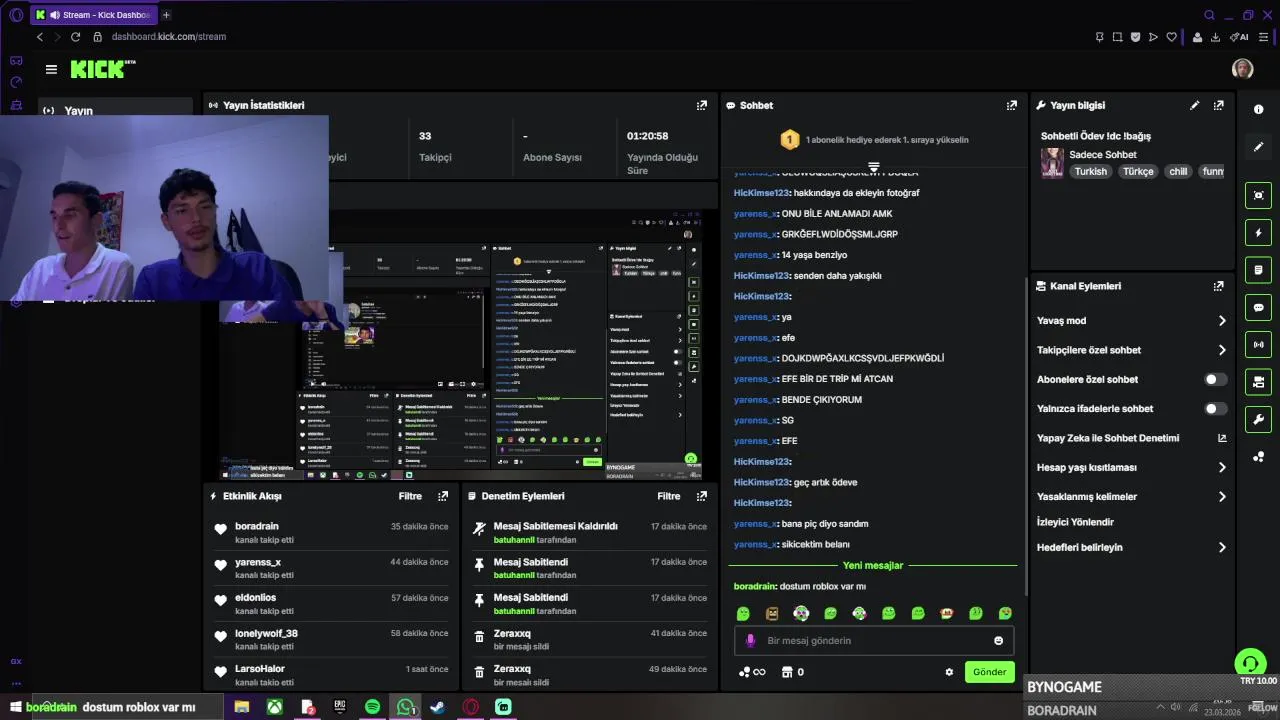Click the Turkish tag chip
Viewport: 1280px width, 720px height.
pyautogui.click(x=1091, y=171)
